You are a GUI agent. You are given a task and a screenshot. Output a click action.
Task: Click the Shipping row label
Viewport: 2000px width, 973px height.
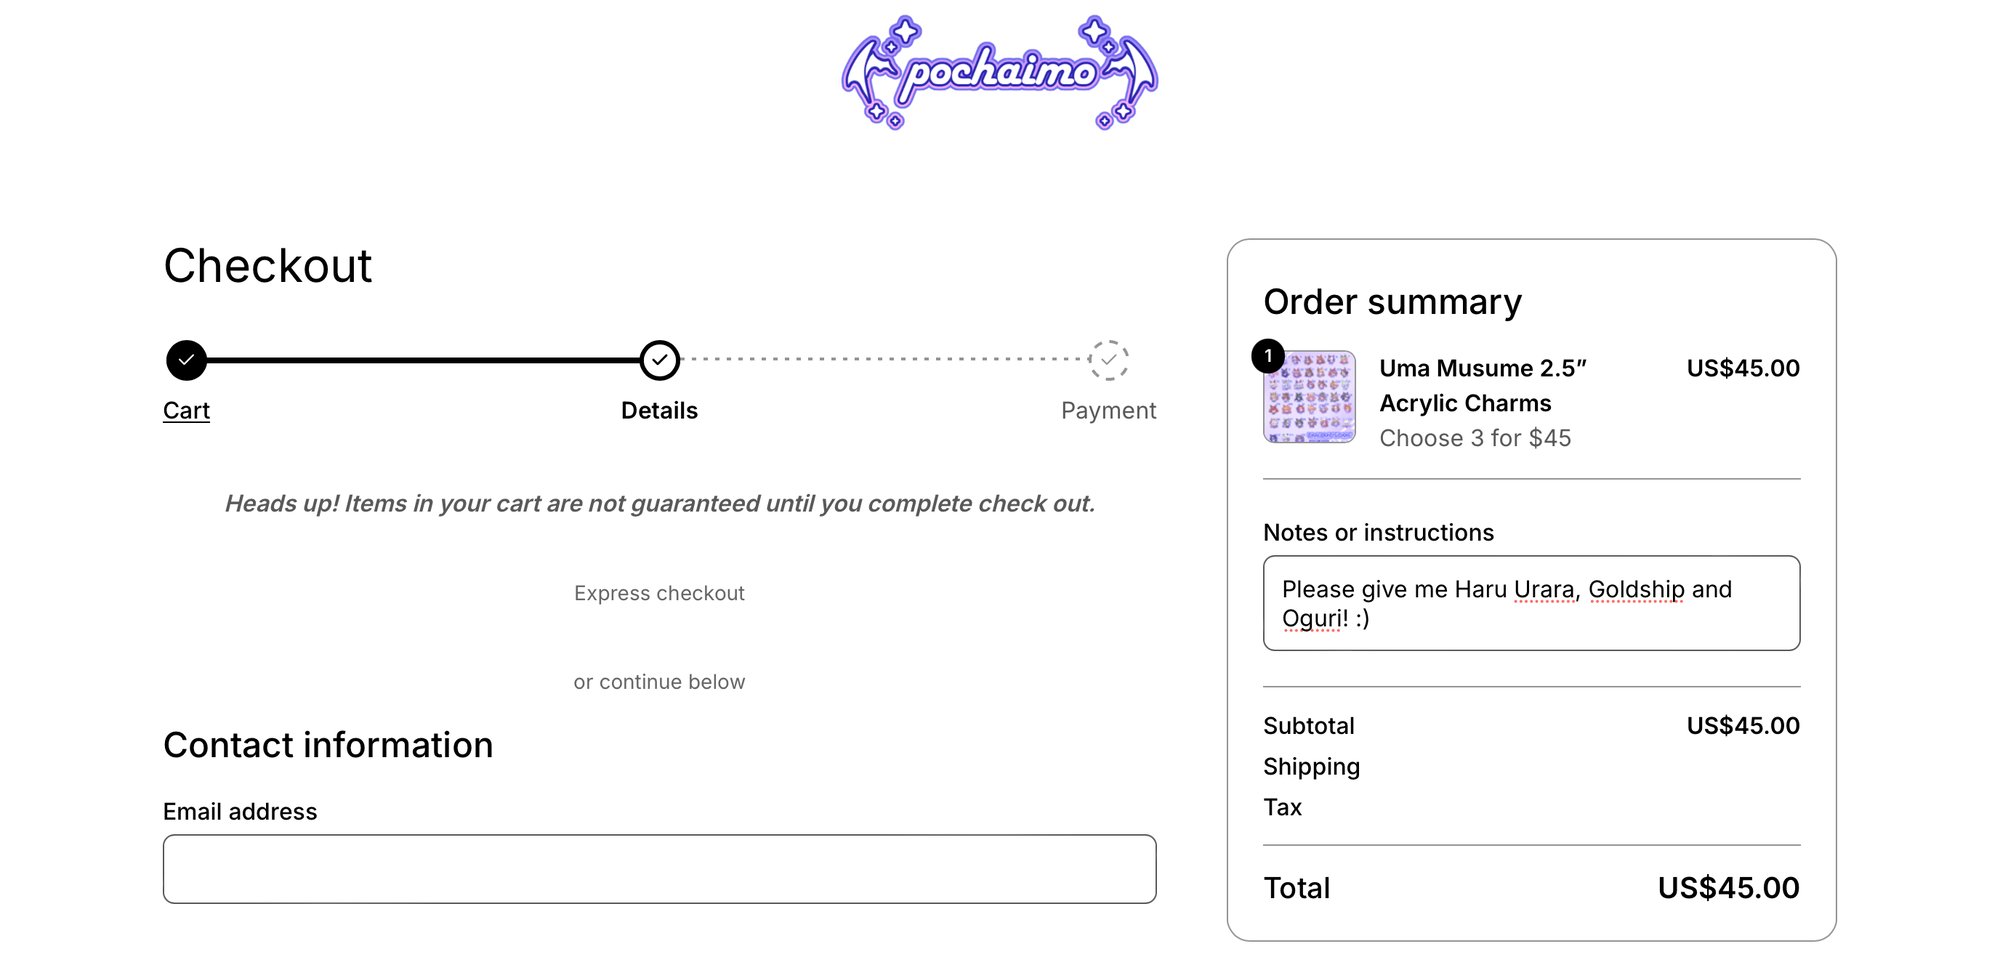click(1311, 767)
